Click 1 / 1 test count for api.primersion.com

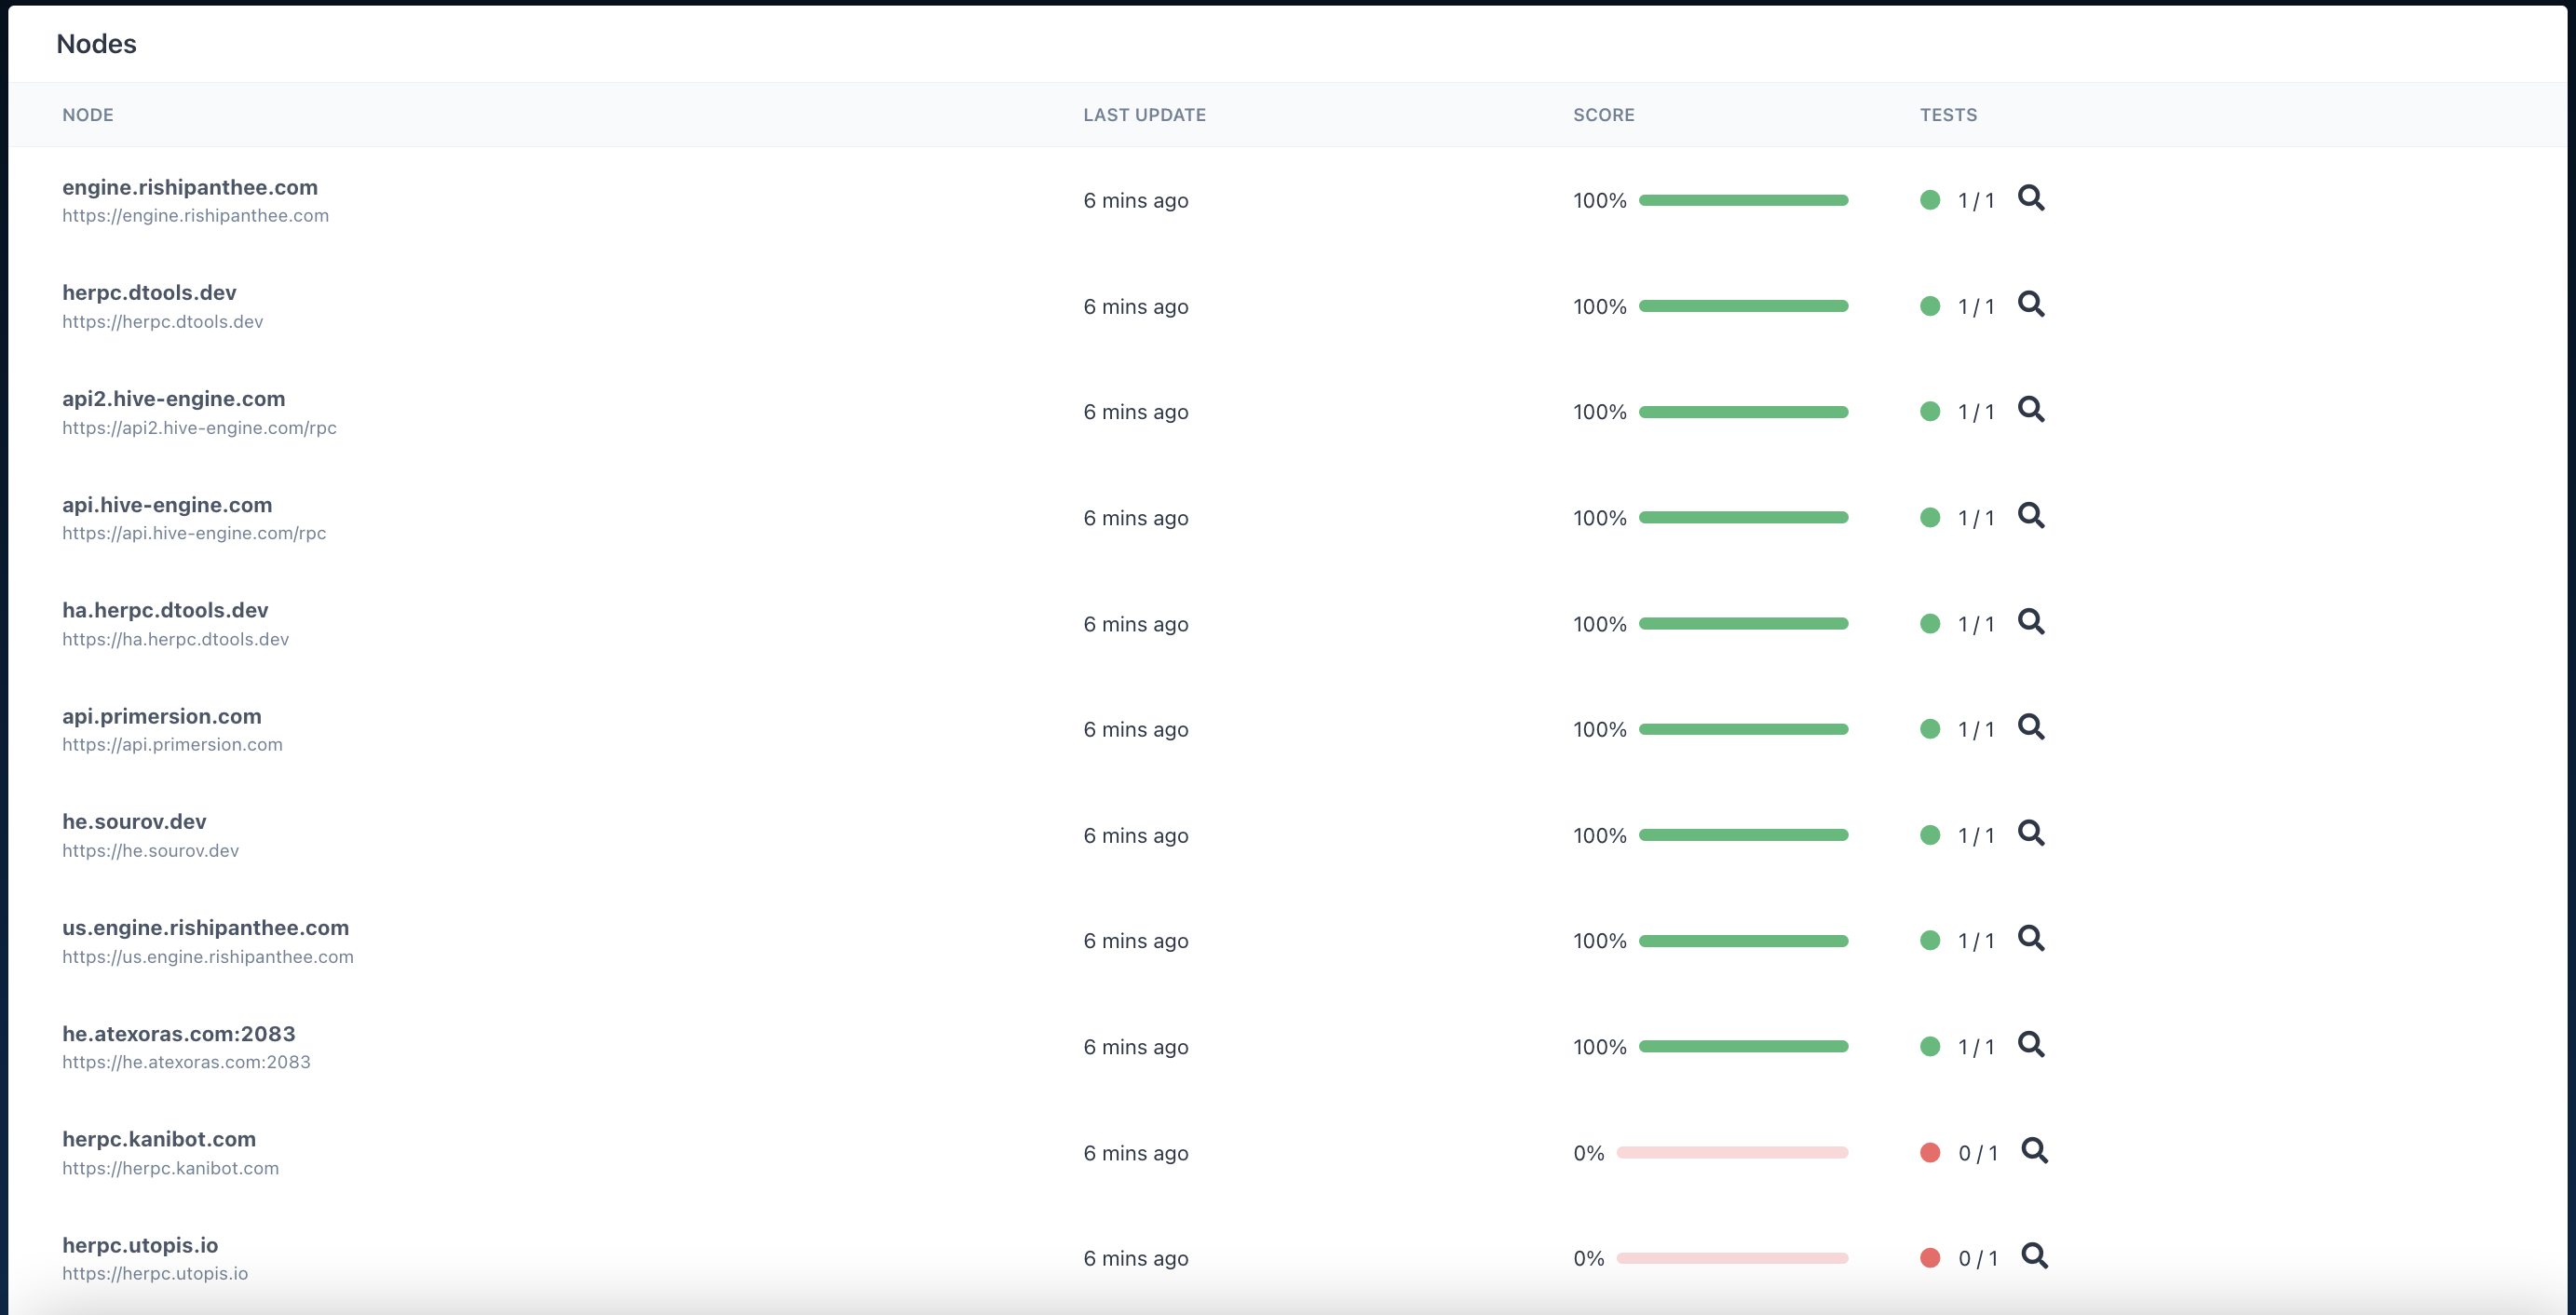pos(1976,730)
